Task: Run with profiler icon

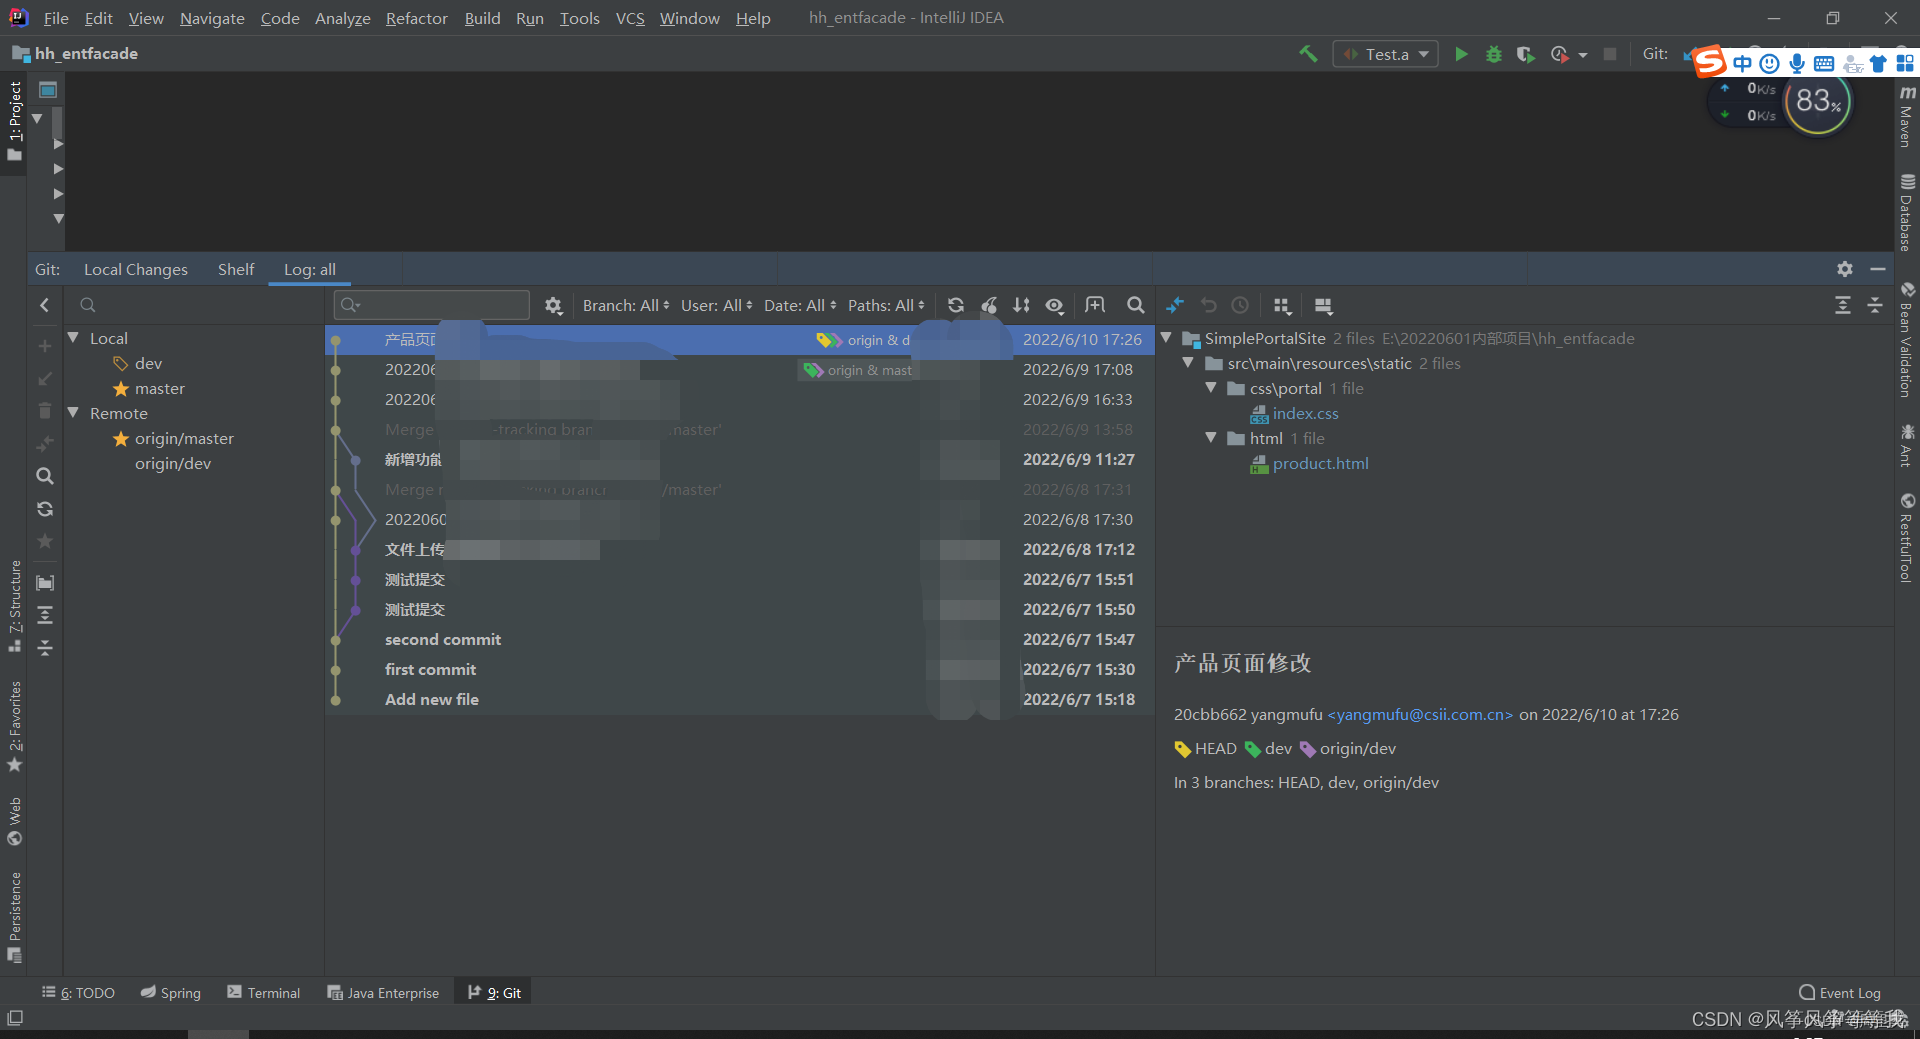Action: (x=1561, y=54)
